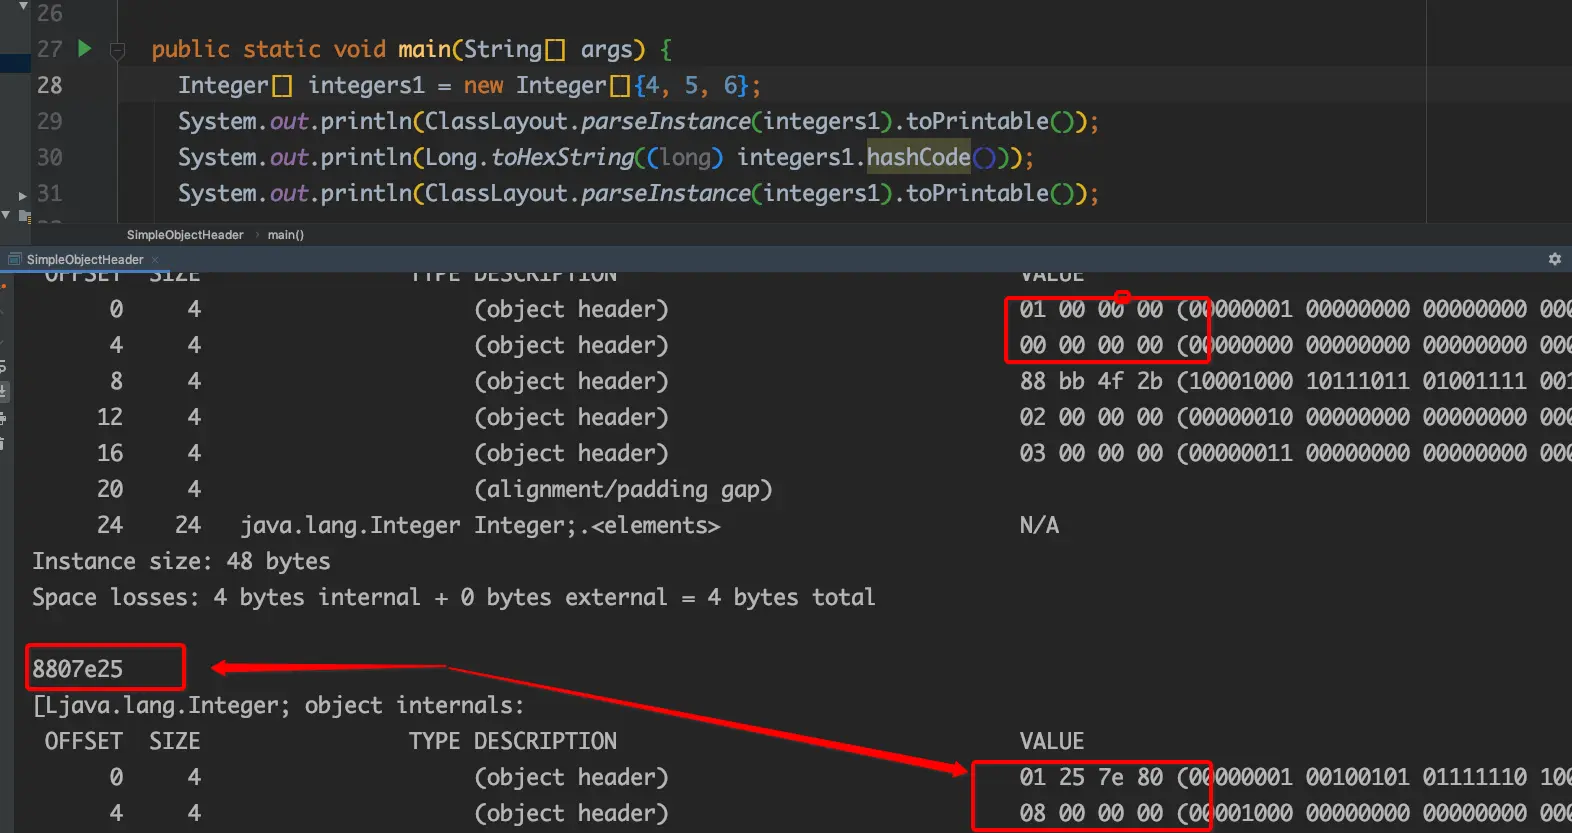Click 'Instance size: 48 bytes' output line
Viewport: 1572px width, 833px height.
[181, 561]
